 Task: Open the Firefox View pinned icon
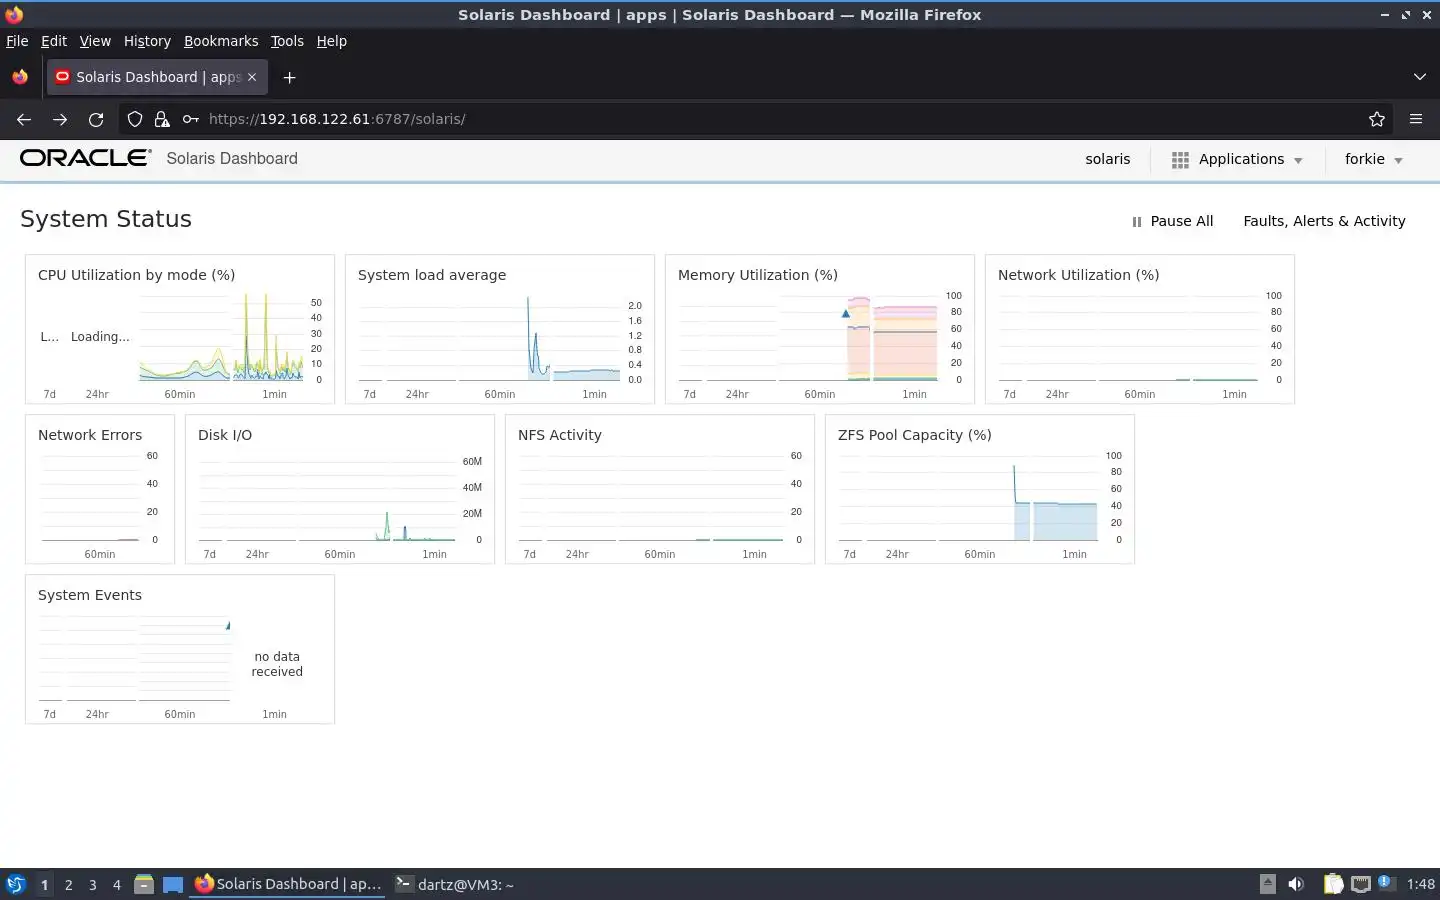(x=20, y=77)
